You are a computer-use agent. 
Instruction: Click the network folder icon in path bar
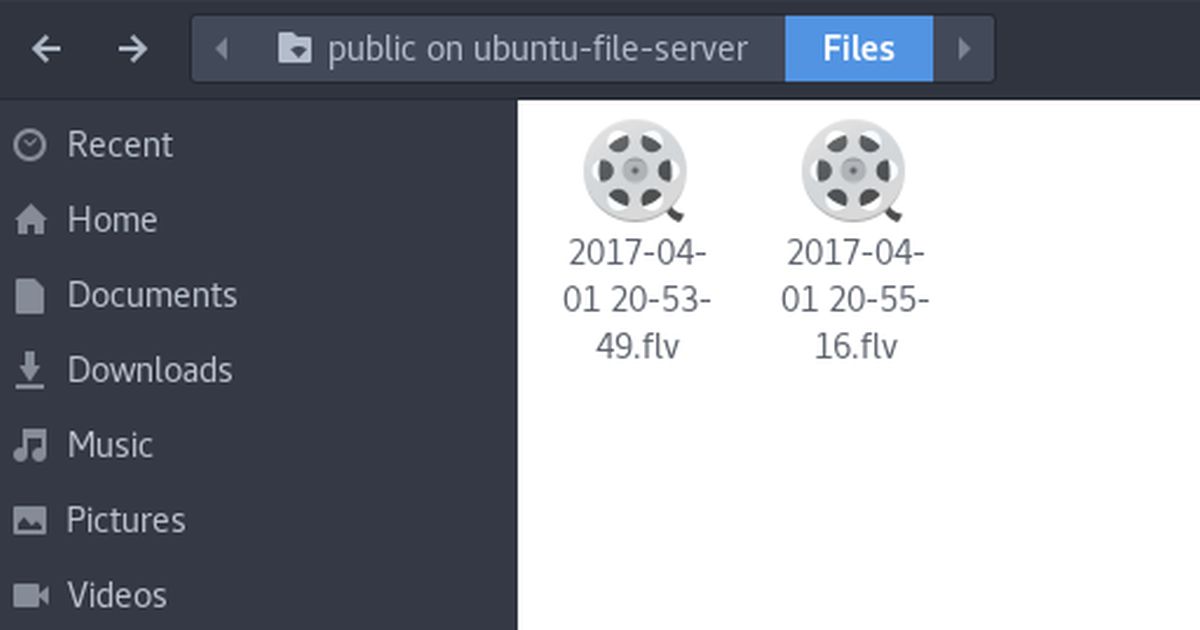pos(295,48)
